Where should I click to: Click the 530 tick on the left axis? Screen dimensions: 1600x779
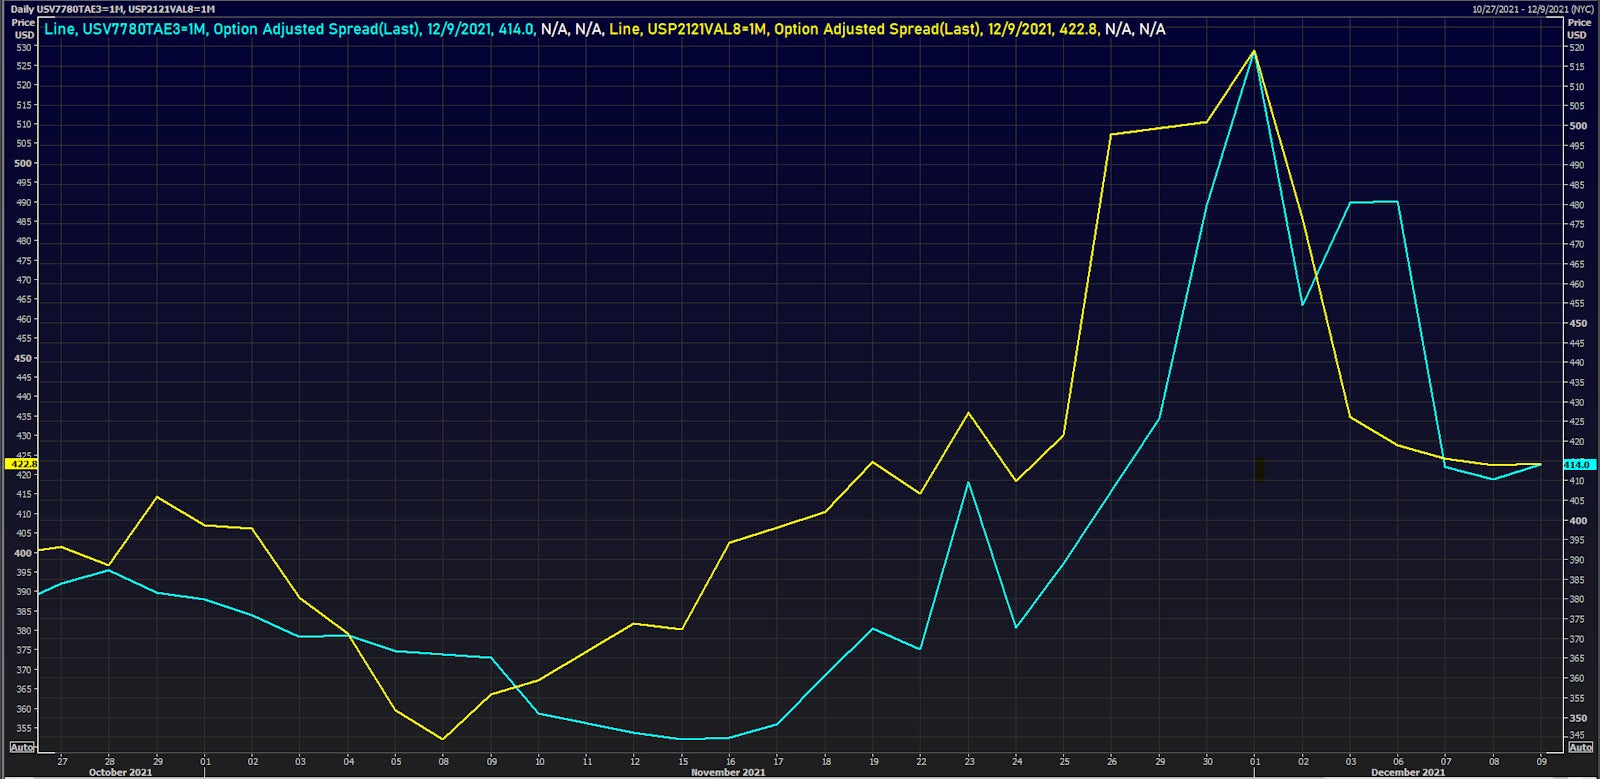pos(24,46)
